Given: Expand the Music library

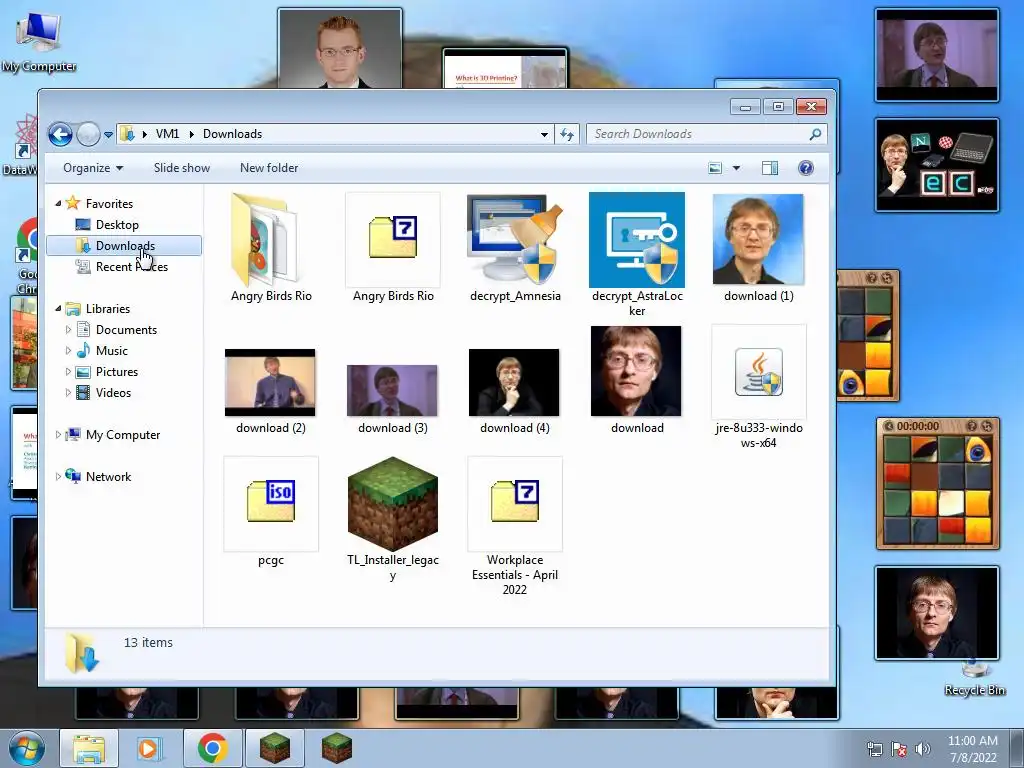Looking at the screenshot, I should (68, 351).
